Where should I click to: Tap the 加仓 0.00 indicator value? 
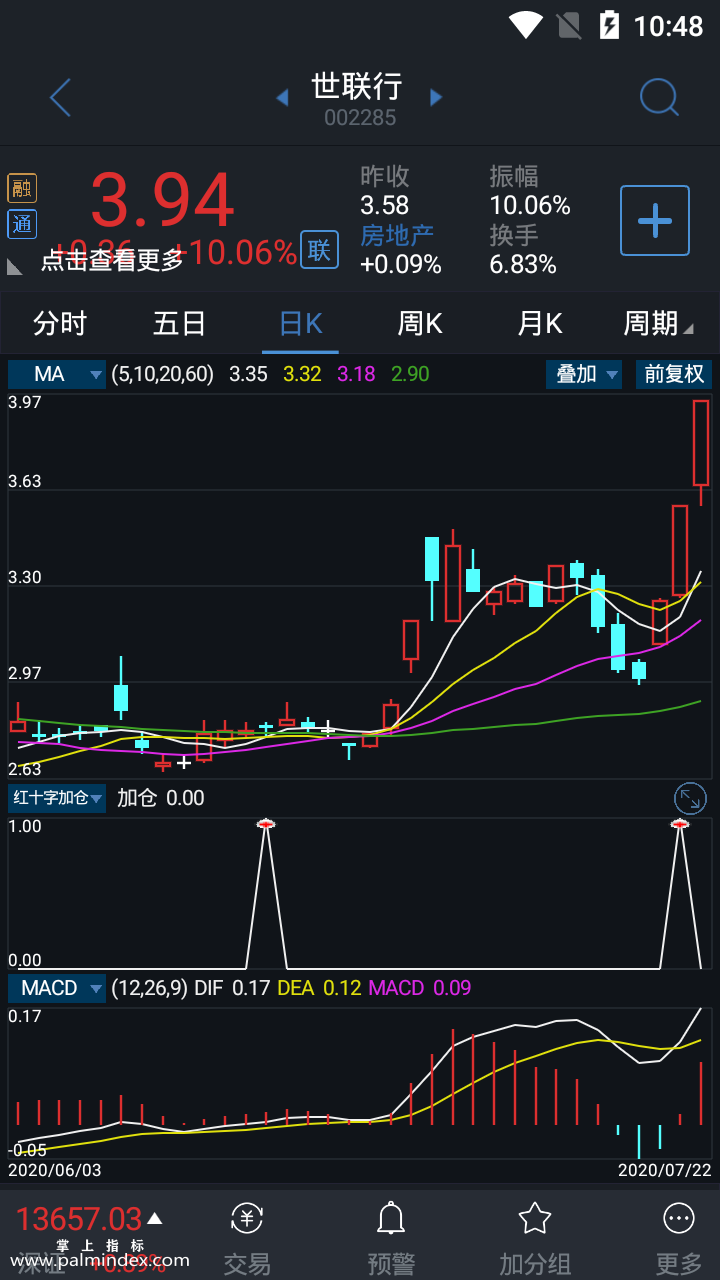tap(160, 798)
